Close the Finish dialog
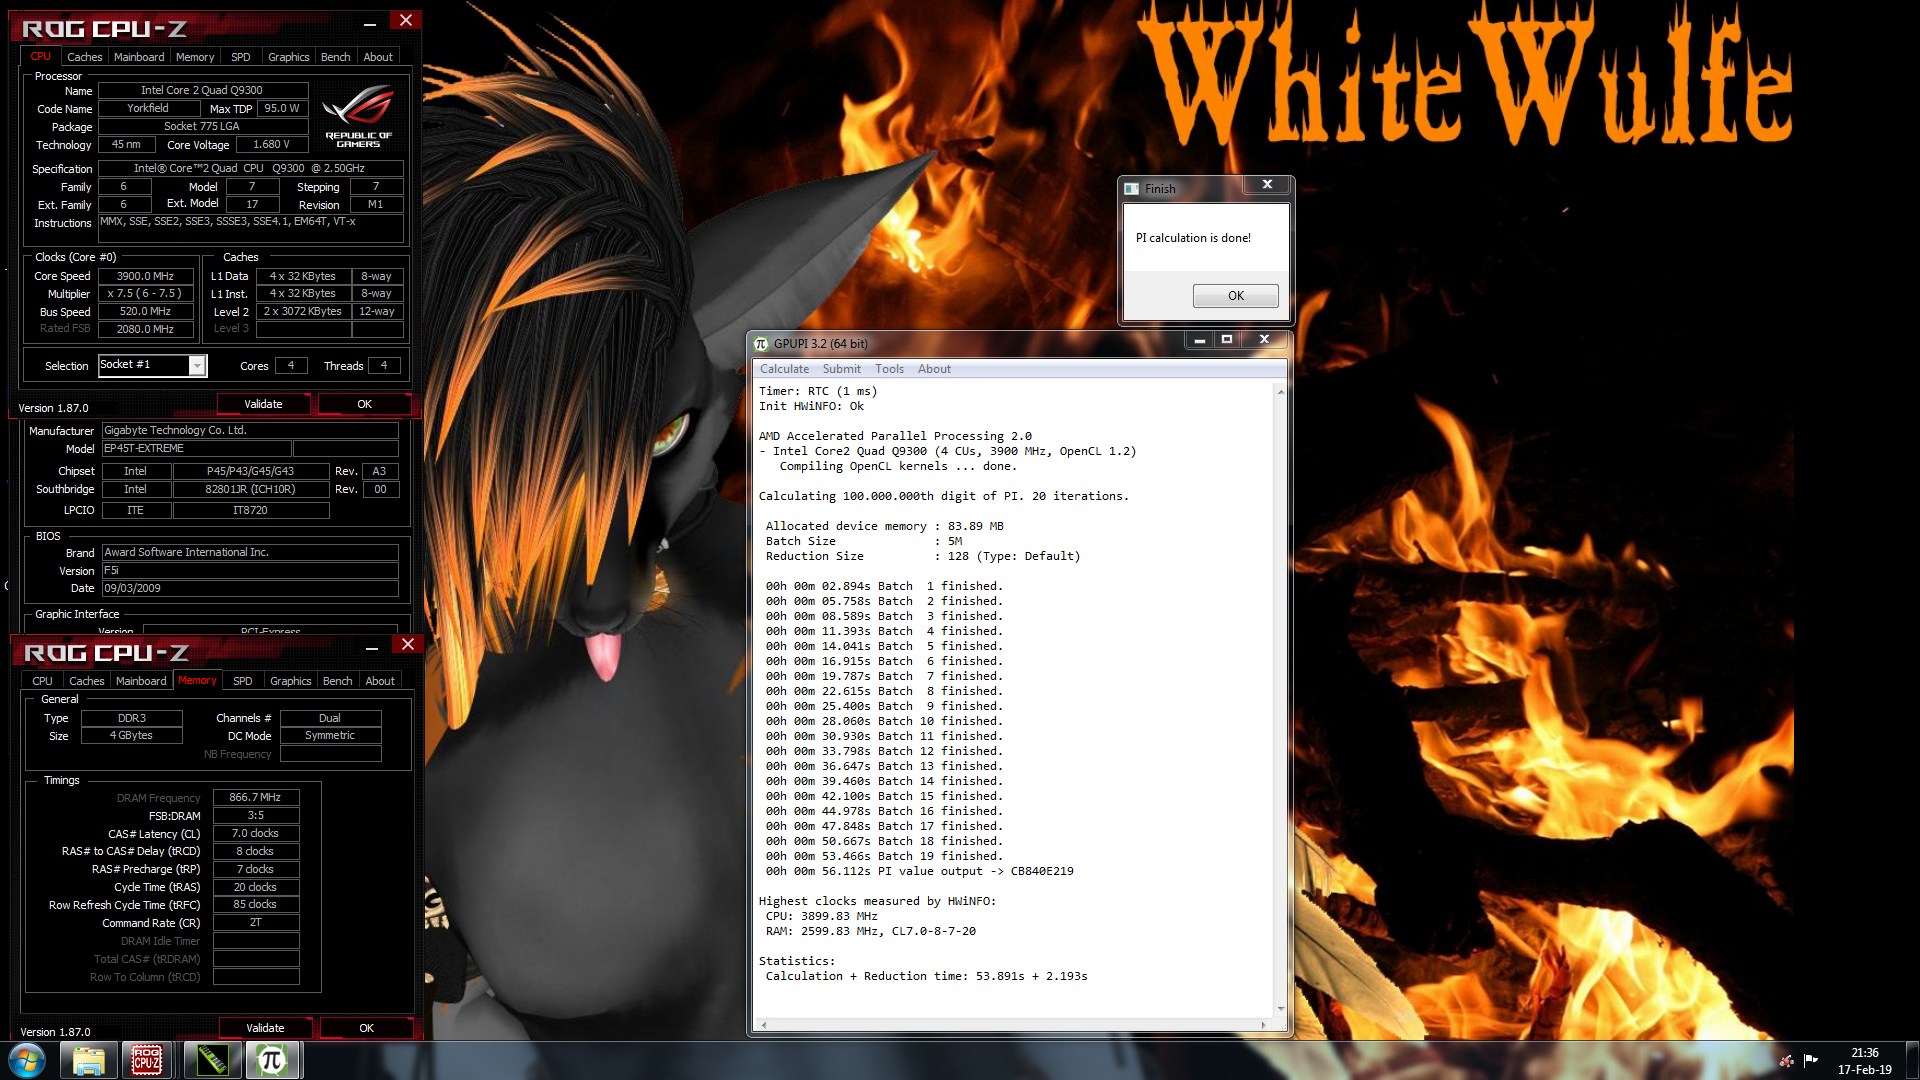Viewport: 1920px width, 1080px height. [x=1266, y=185]
